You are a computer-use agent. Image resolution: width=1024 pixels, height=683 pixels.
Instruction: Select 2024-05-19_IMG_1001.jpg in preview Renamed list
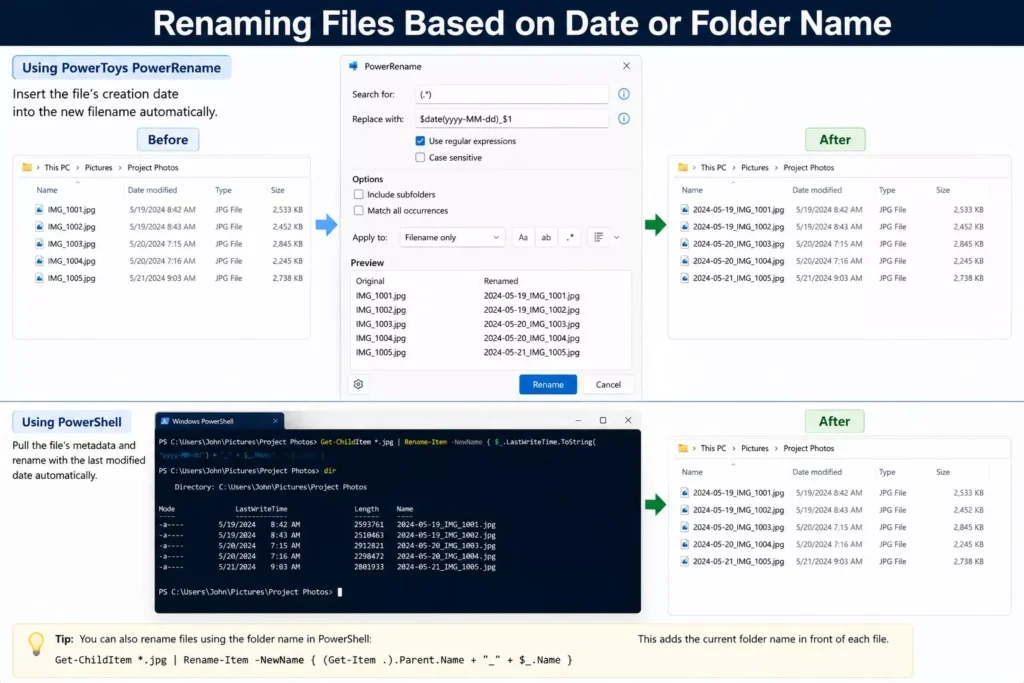(x=532, y=296)
